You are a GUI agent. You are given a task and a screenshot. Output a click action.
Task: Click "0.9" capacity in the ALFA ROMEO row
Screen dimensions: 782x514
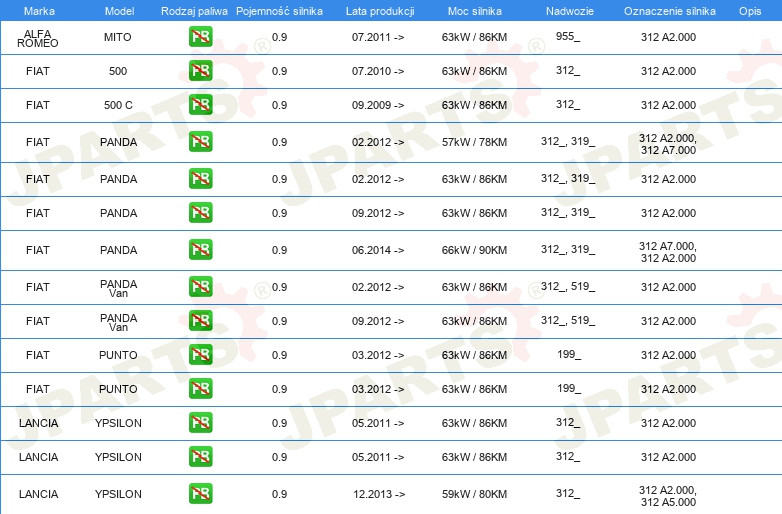point(279,37)
